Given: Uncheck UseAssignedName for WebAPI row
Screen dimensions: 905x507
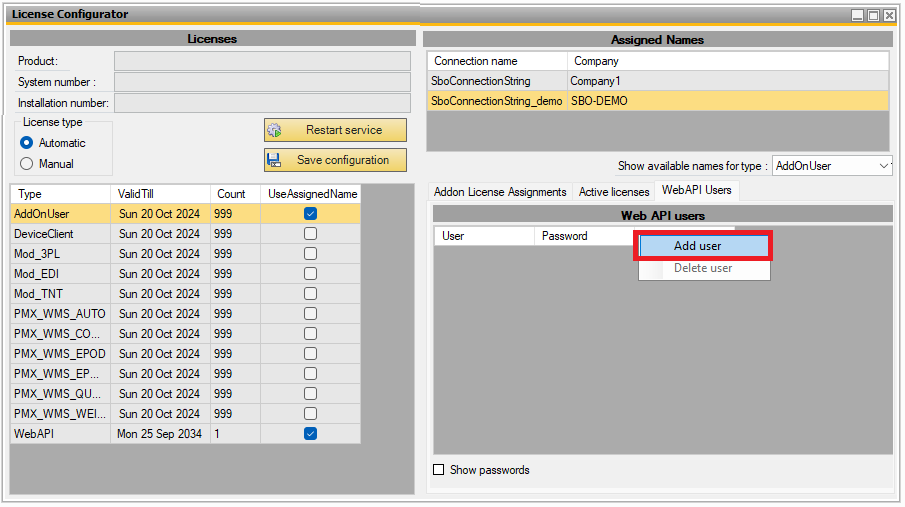Looking at the screenshot, I should (x=310, y=434).
